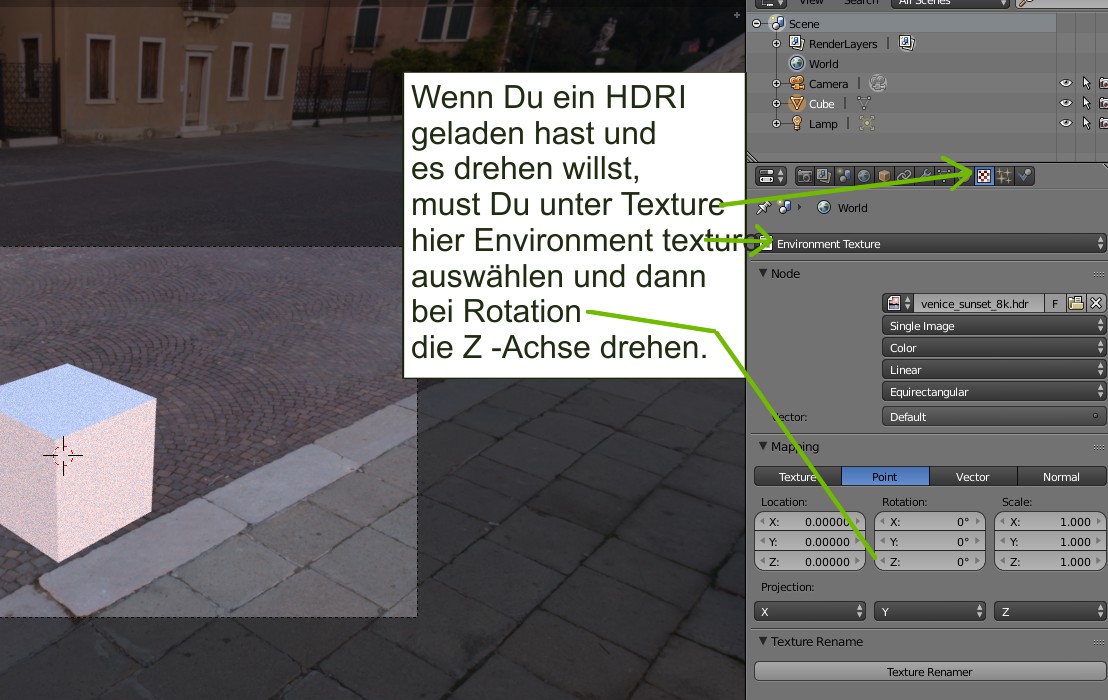The image size is (1108, 700).
Task: Expand the Lamp tree node
Action: coord(777,123)
